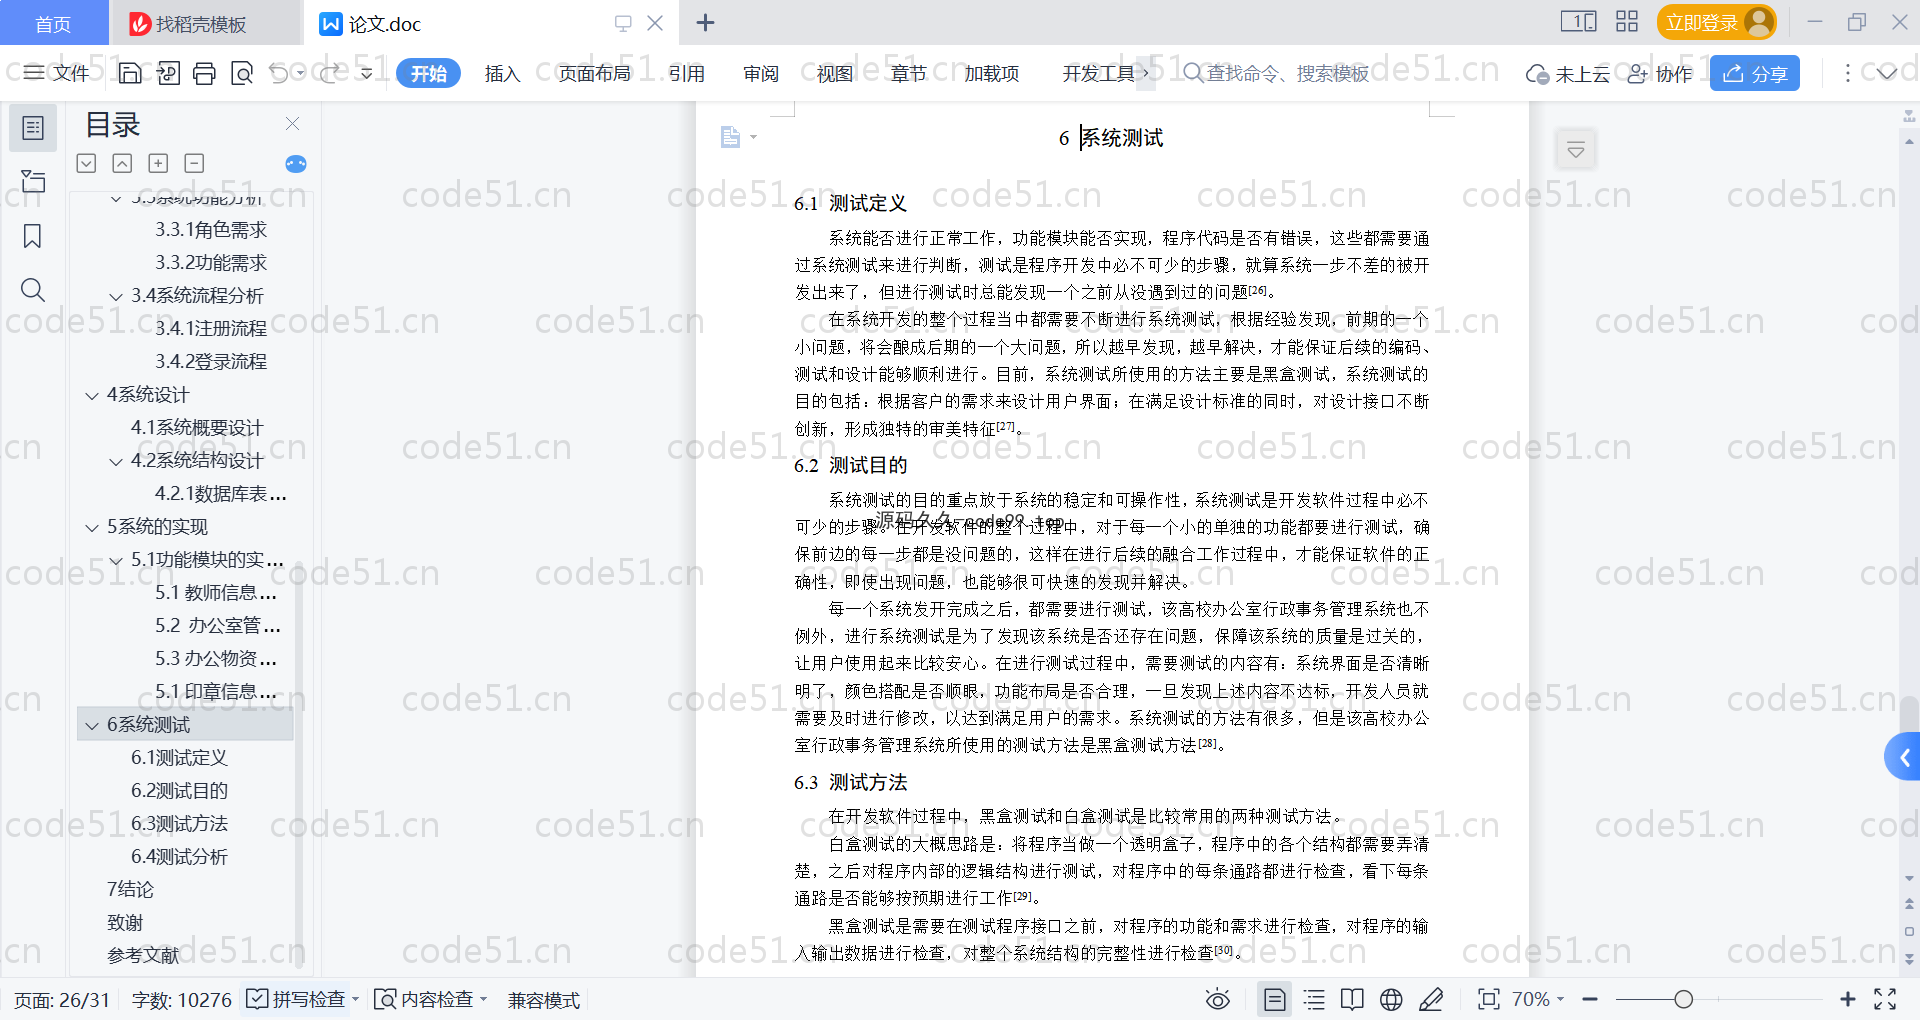
Task: Click 未上云 cloud status button
Action: [x=1567, y=73]
